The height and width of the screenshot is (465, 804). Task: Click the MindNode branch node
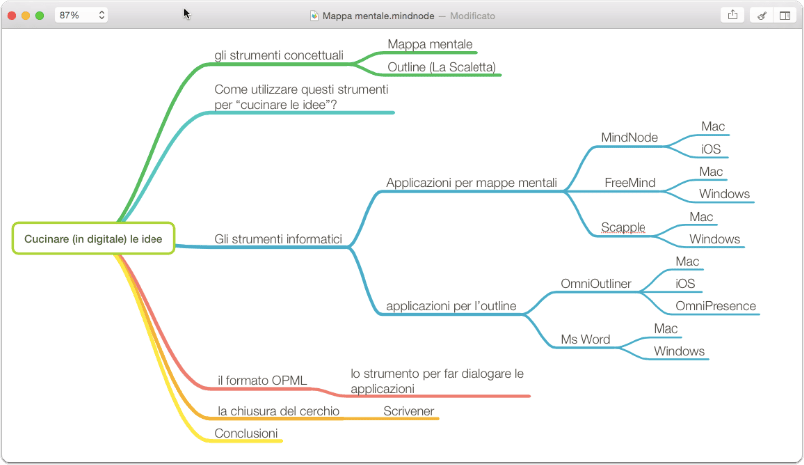[629, 137]
